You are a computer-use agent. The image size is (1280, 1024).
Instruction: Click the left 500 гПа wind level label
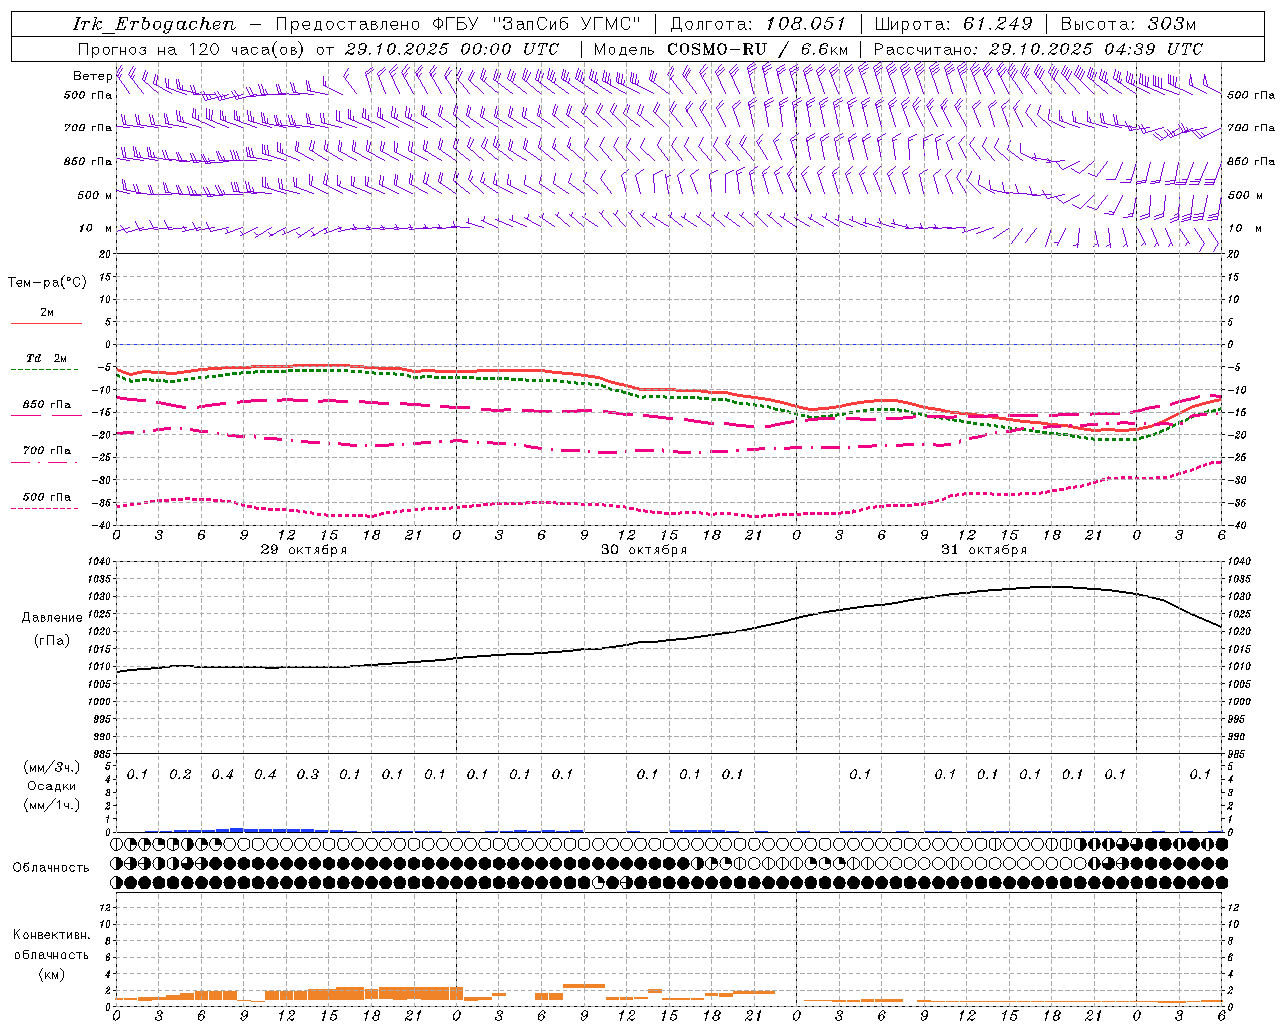coord(88,95)
